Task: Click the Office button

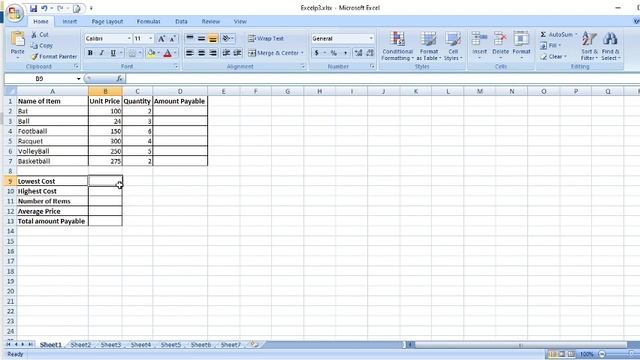Action: coord(14,13)
